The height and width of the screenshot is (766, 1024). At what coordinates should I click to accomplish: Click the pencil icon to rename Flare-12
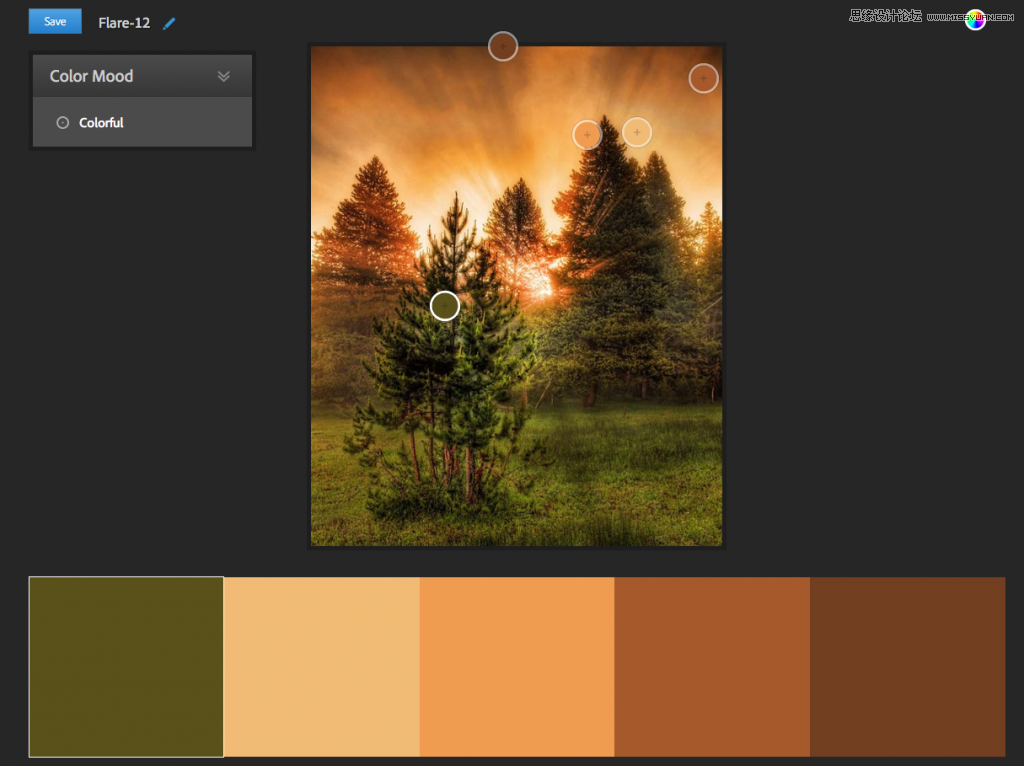click(x=169, y=23)
